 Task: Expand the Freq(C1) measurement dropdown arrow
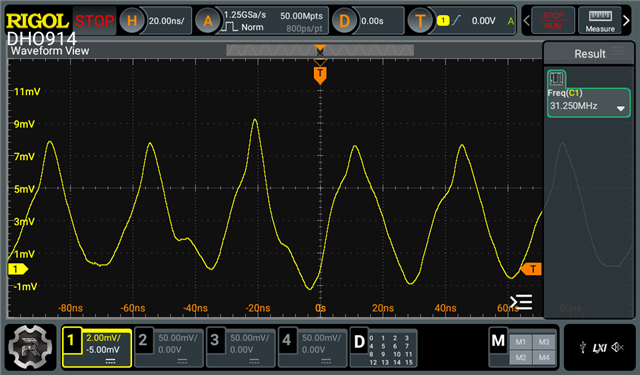[x=620, y=109]
